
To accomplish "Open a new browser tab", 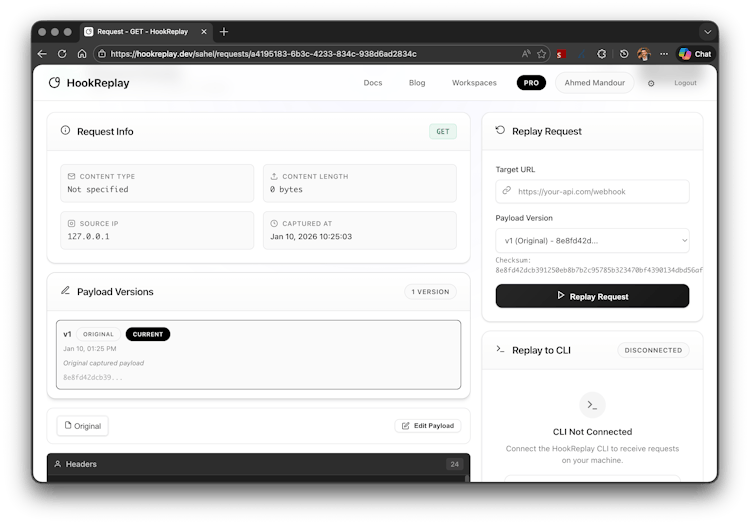I will pyautogui.click(x=224, y=32).
